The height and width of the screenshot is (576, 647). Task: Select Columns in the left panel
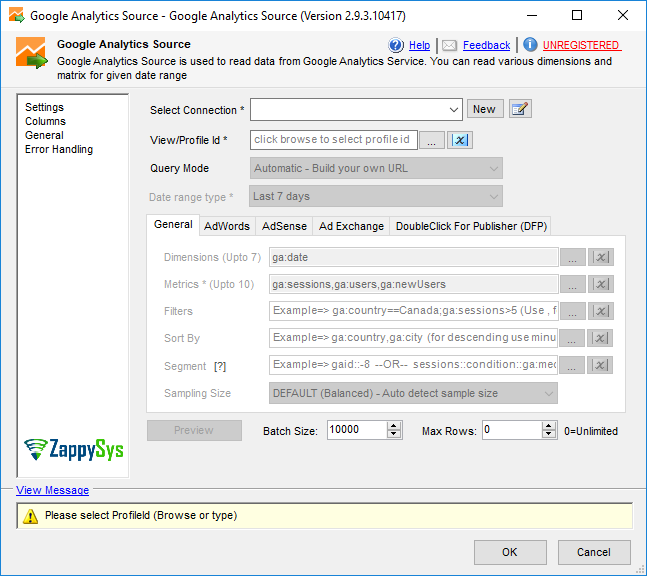45,121
